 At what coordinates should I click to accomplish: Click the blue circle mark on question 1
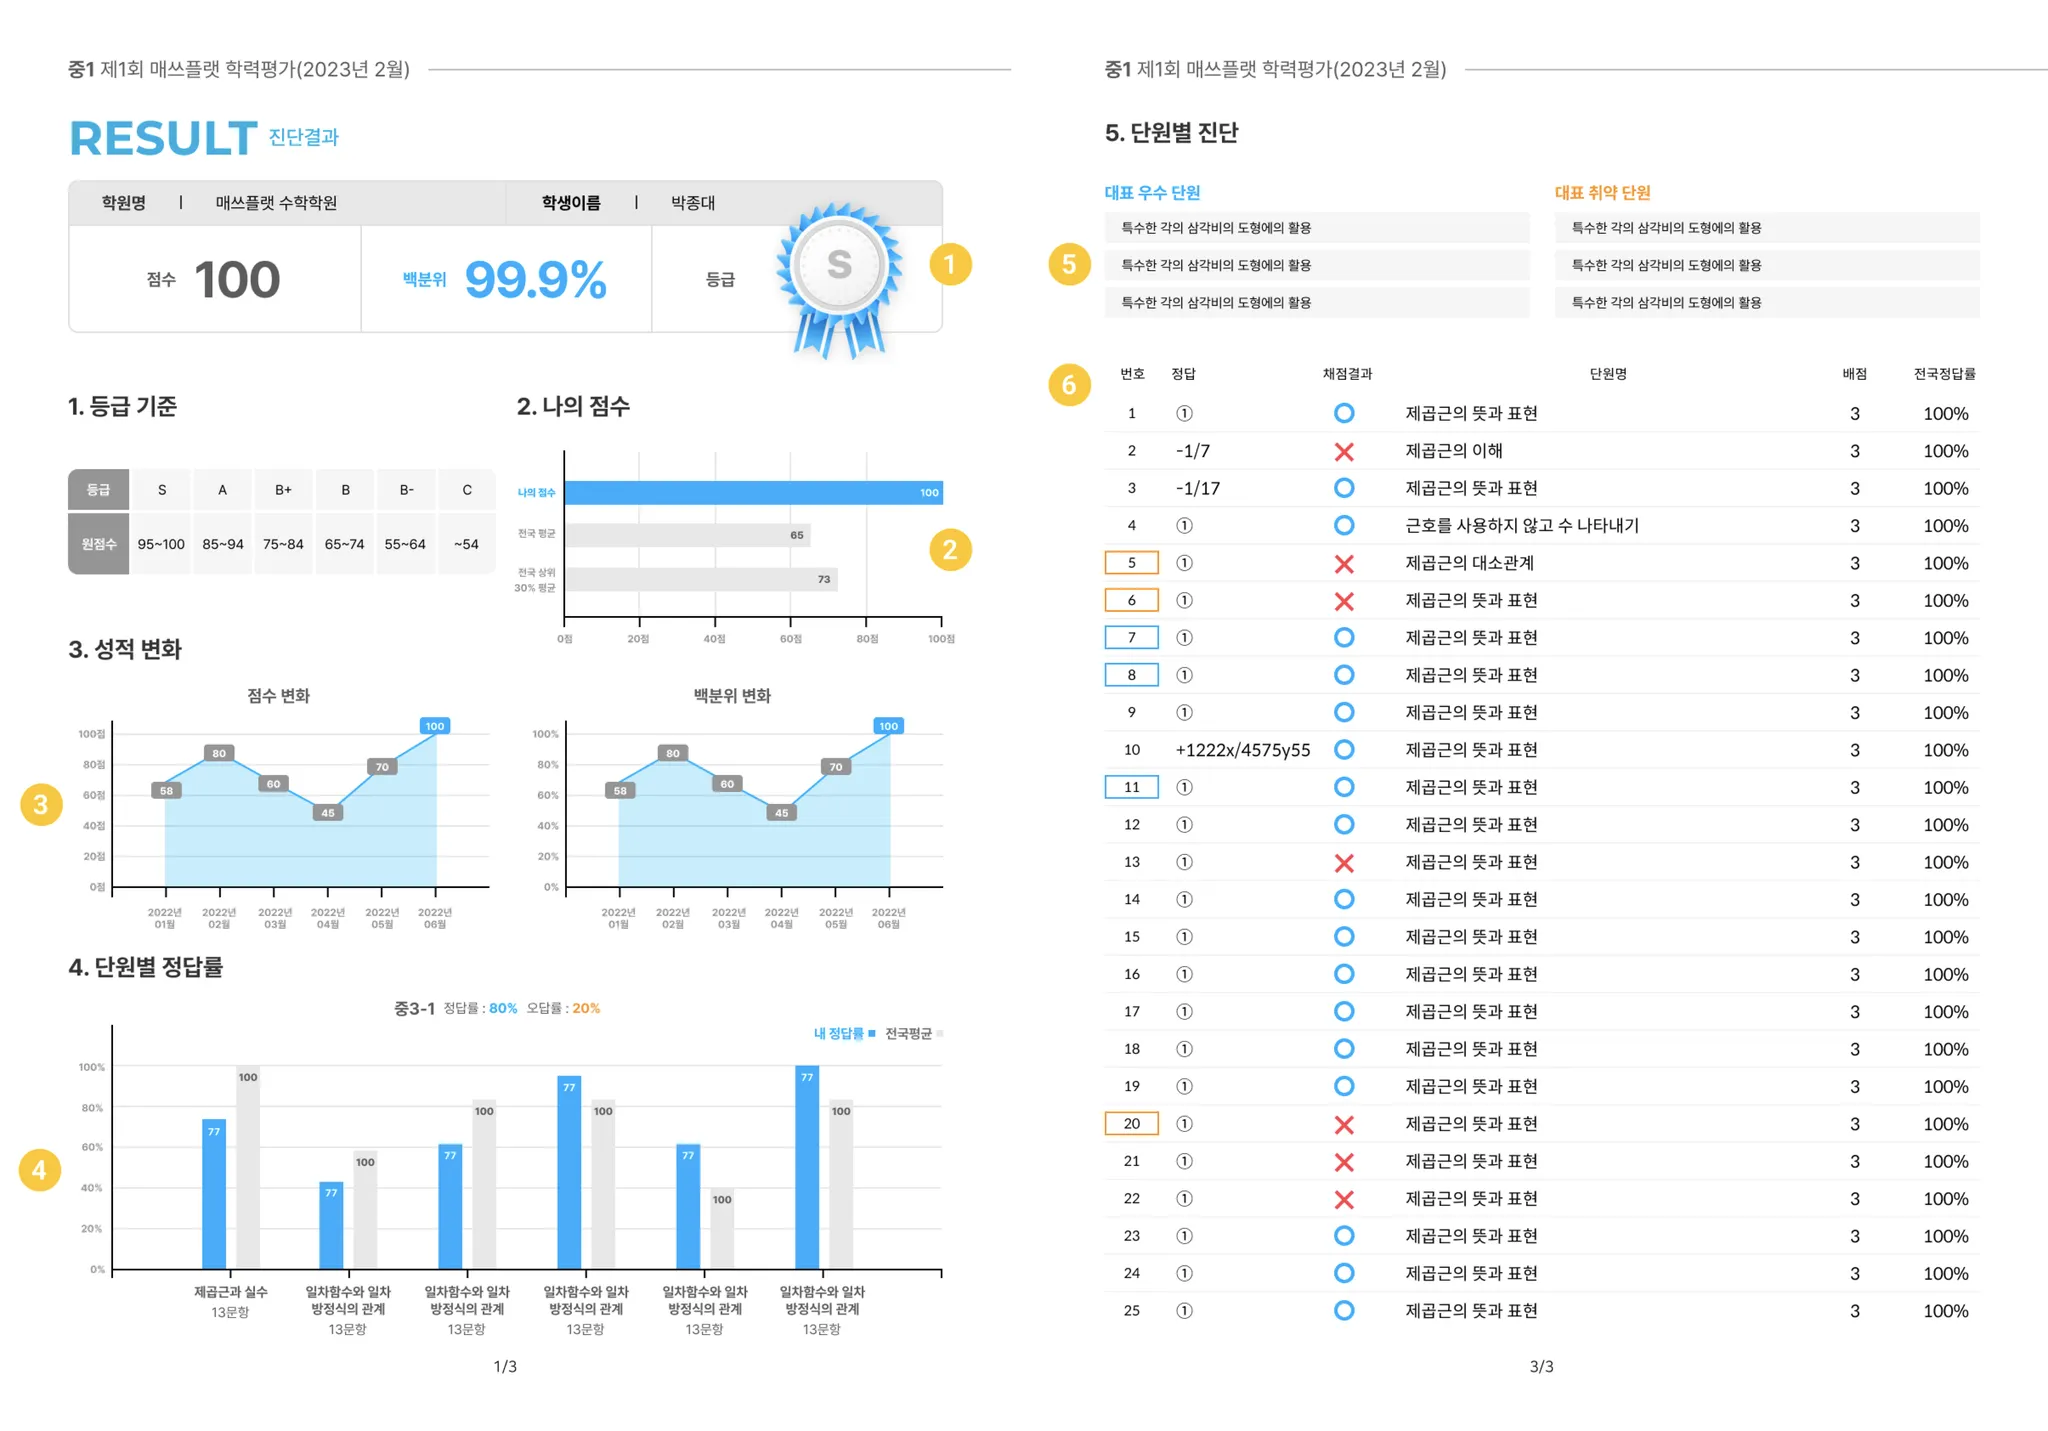pos(1344,413)
